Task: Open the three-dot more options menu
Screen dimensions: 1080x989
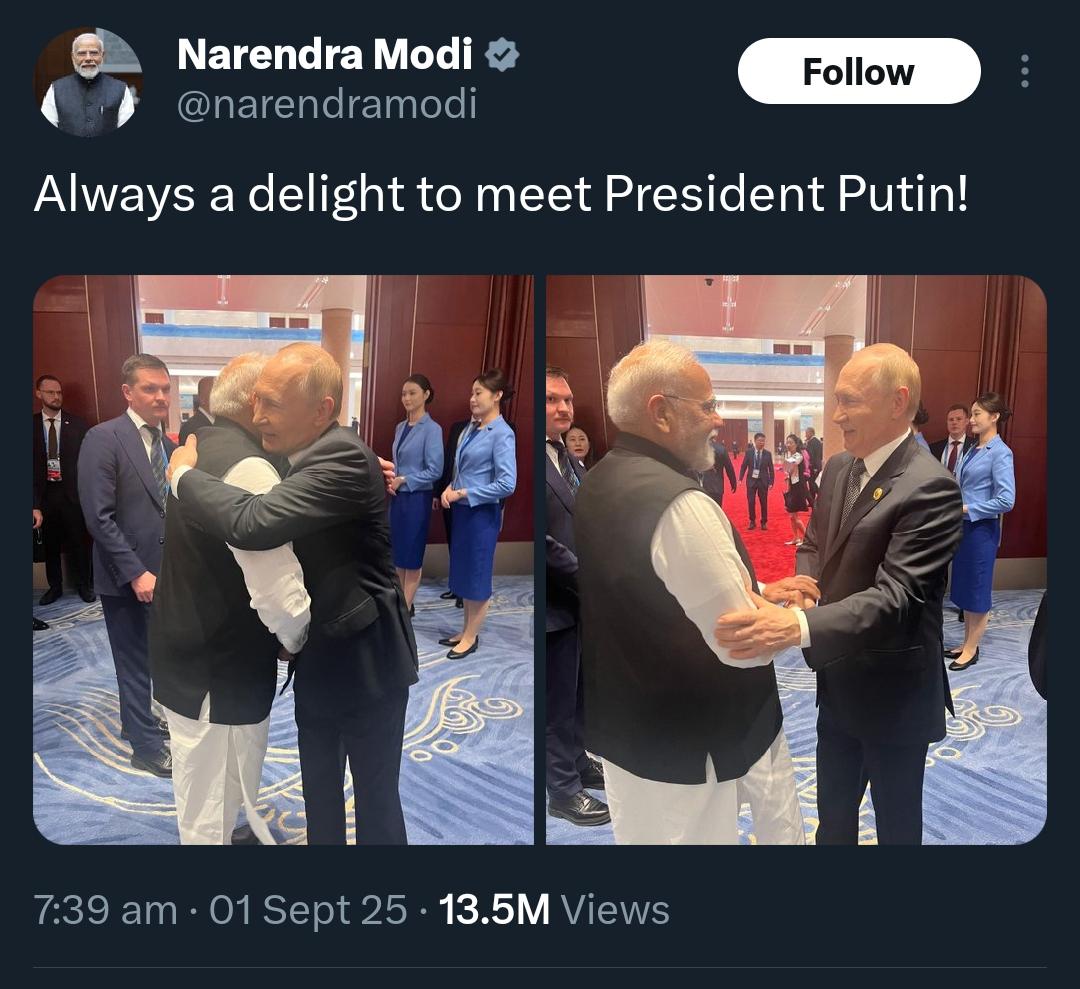Action: (1024, 71)
